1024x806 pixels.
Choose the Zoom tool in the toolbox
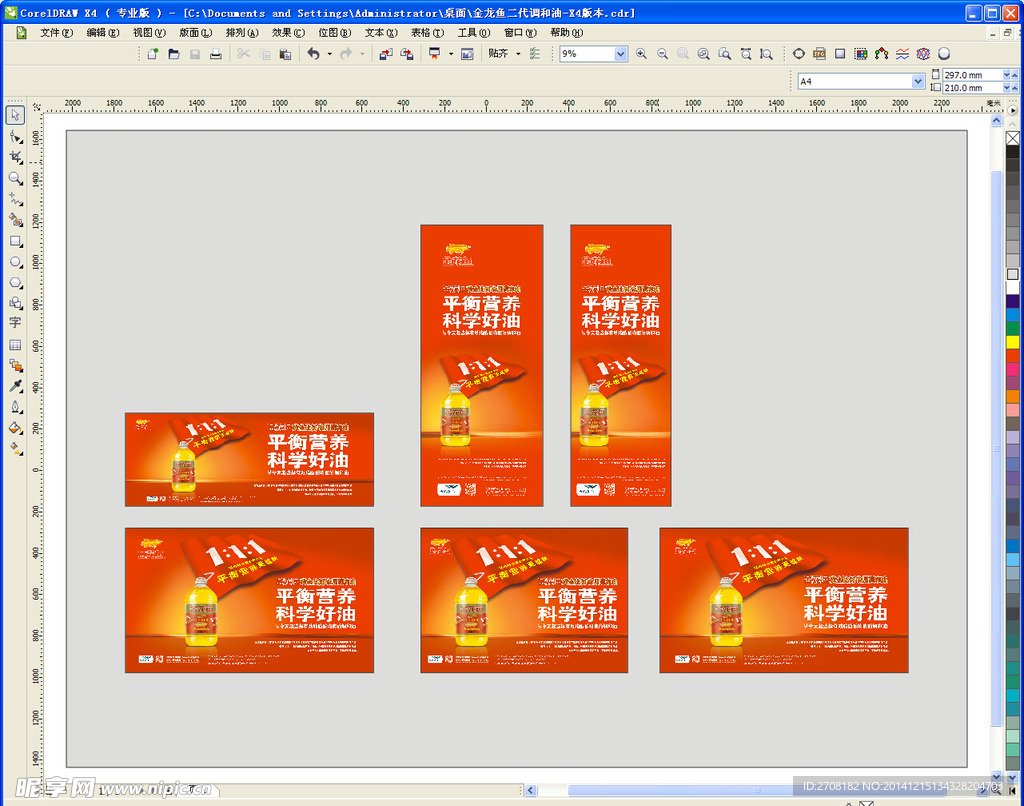point(15,178)
